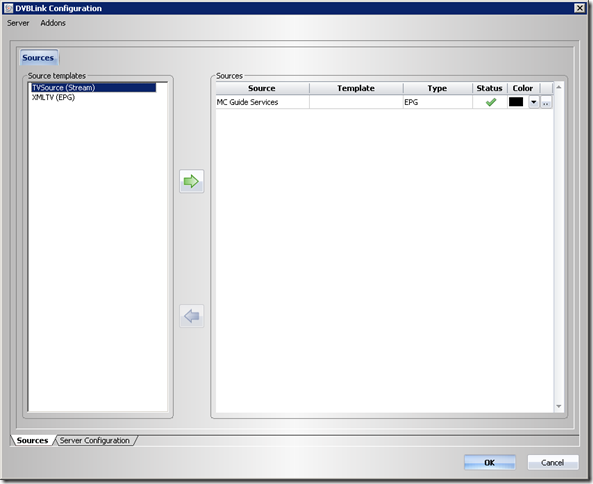Viewport: 593px width, 484px height.
Task: Open the ellipsis settings button for MC Guide Services
Action: click(546, 102)
